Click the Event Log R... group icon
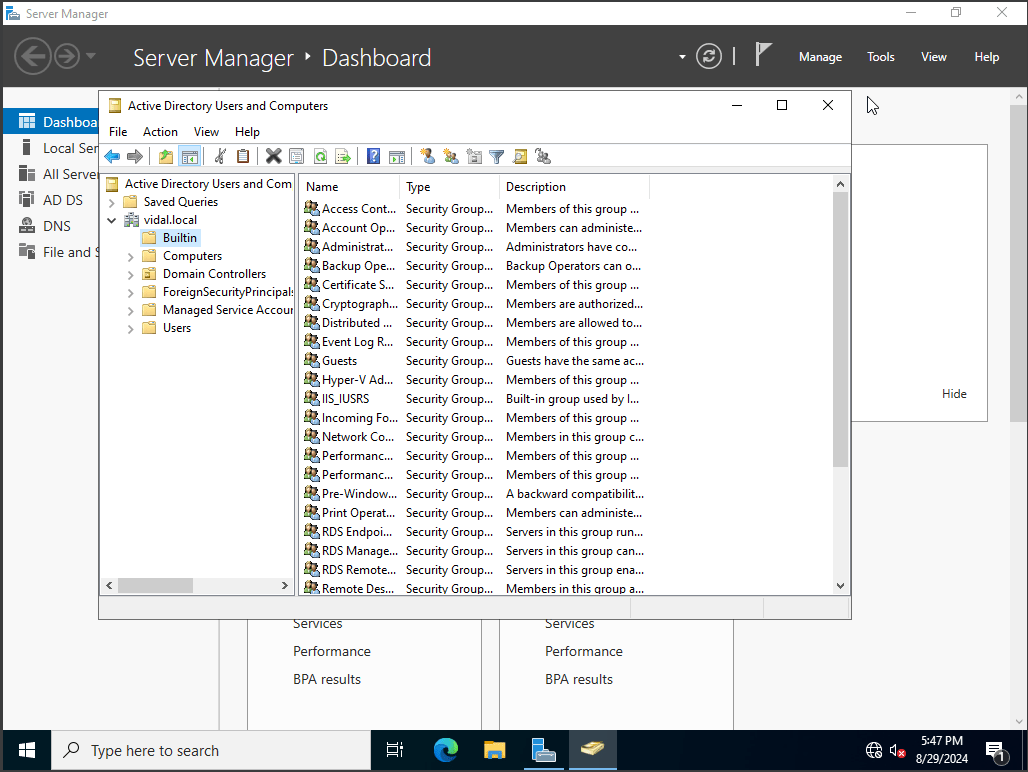 311,341
